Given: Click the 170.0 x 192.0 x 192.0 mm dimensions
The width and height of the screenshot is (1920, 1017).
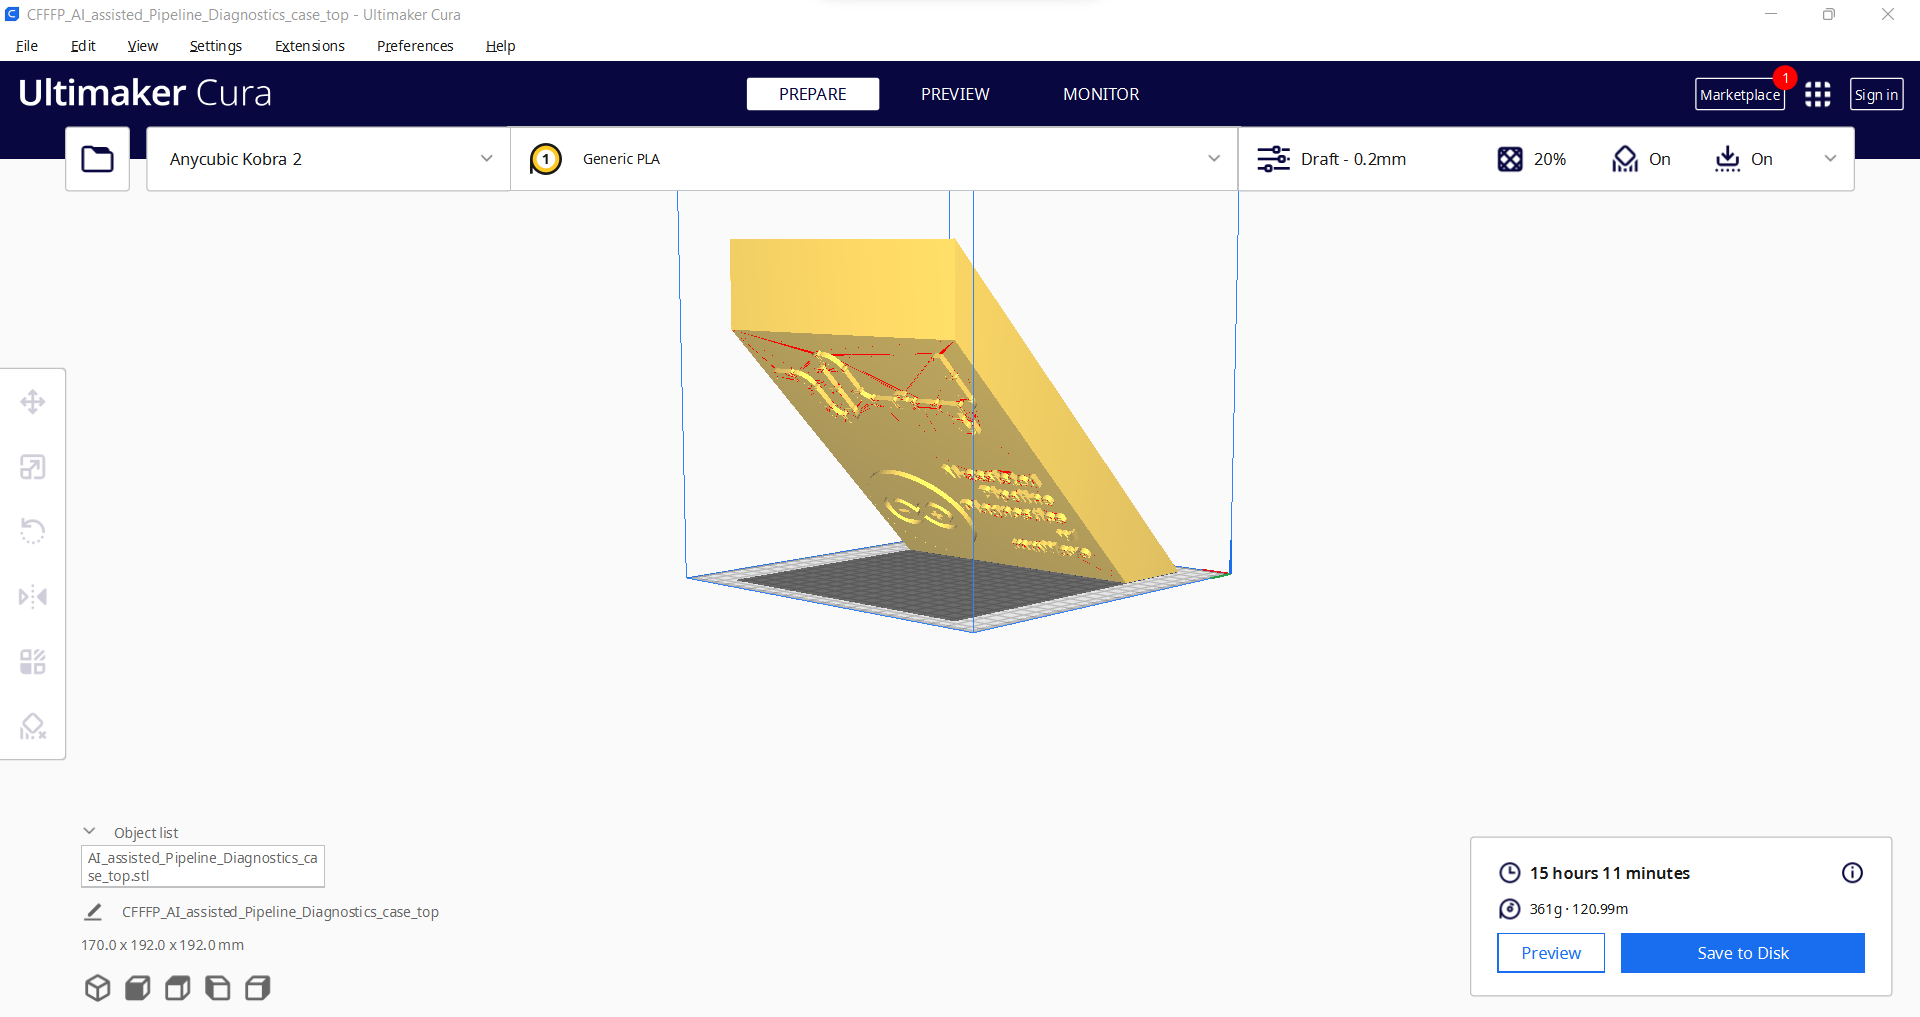Looking at the screenshot, I should click(x=163, y=945).
